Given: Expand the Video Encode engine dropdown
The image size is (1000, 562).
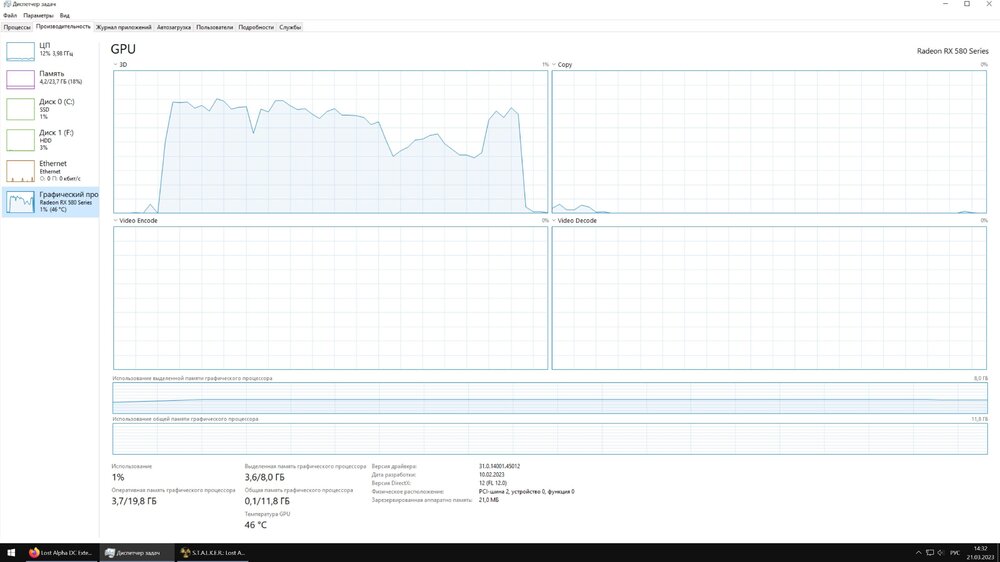Looking at the screenshot, I should click(x=117, y=221).
